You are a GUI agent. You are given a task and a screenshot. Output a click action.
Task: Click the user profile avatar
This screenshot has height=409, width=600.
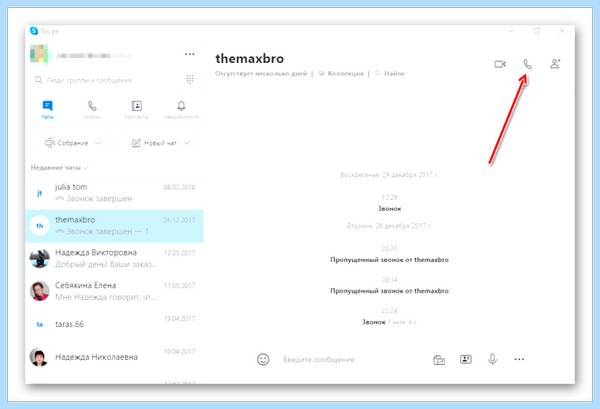pyautogui.click(x=39, y=54)
